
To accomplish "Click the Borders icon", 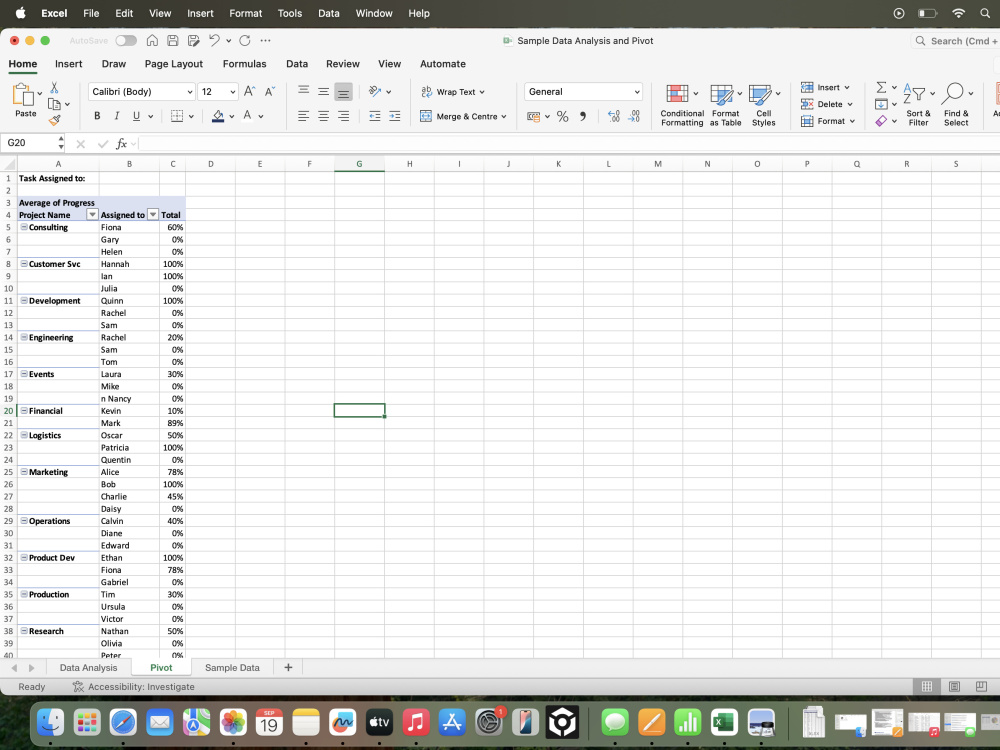I will [177, 116].
